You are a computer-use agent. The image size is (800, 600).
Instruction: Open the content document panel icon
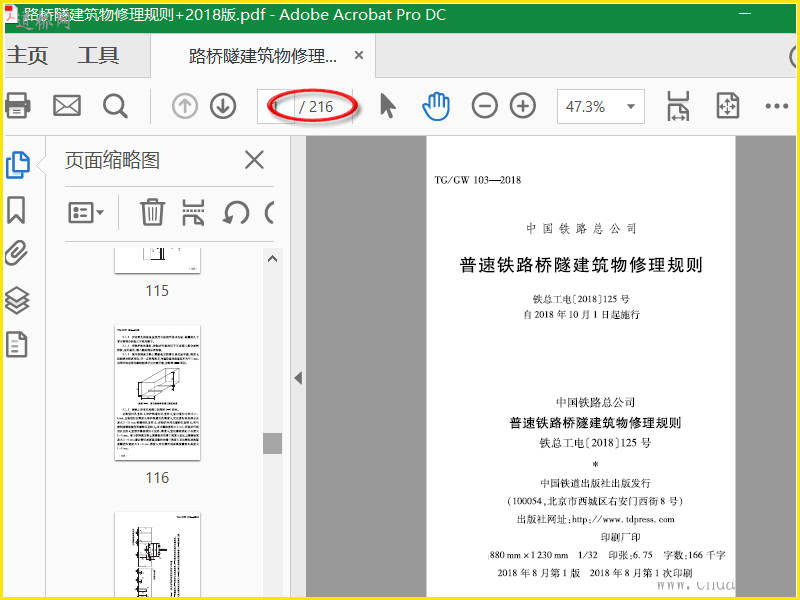16,344
